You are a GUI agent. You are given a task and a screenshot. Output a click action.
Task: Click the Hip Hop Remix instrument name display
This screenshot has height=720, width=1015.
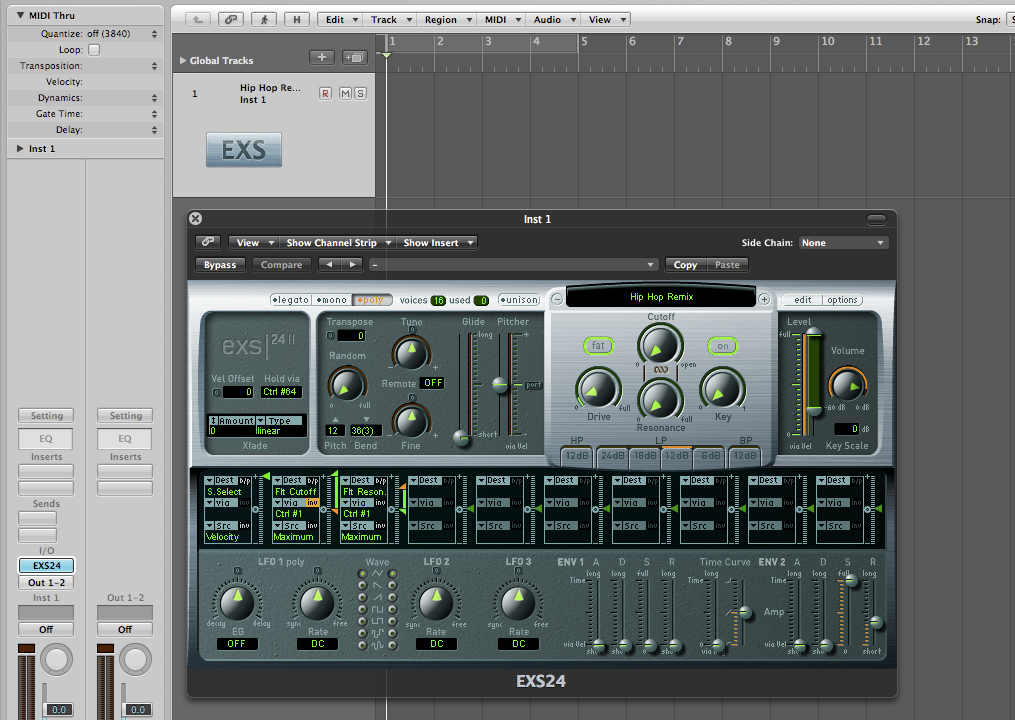[661, 297]
